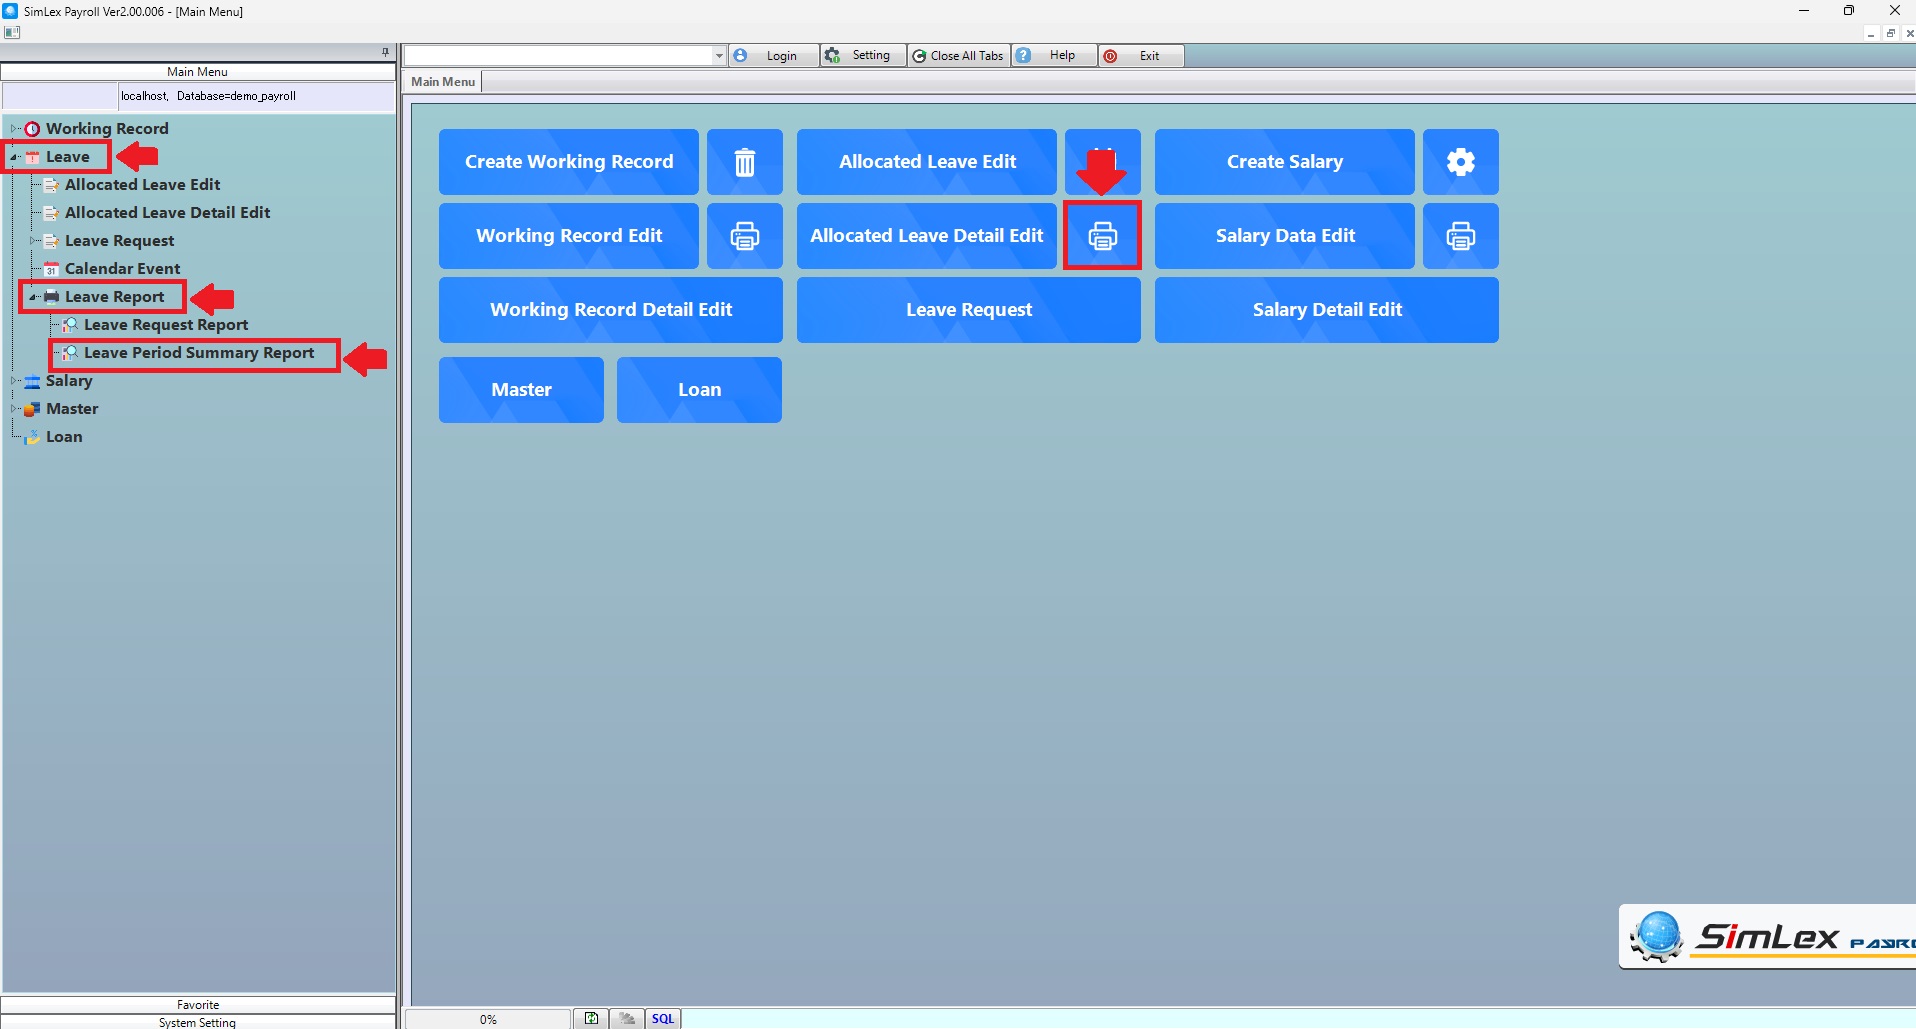Select Leave Period Summary Report in tree
1916x1029 pixels.
pos(199,353)
